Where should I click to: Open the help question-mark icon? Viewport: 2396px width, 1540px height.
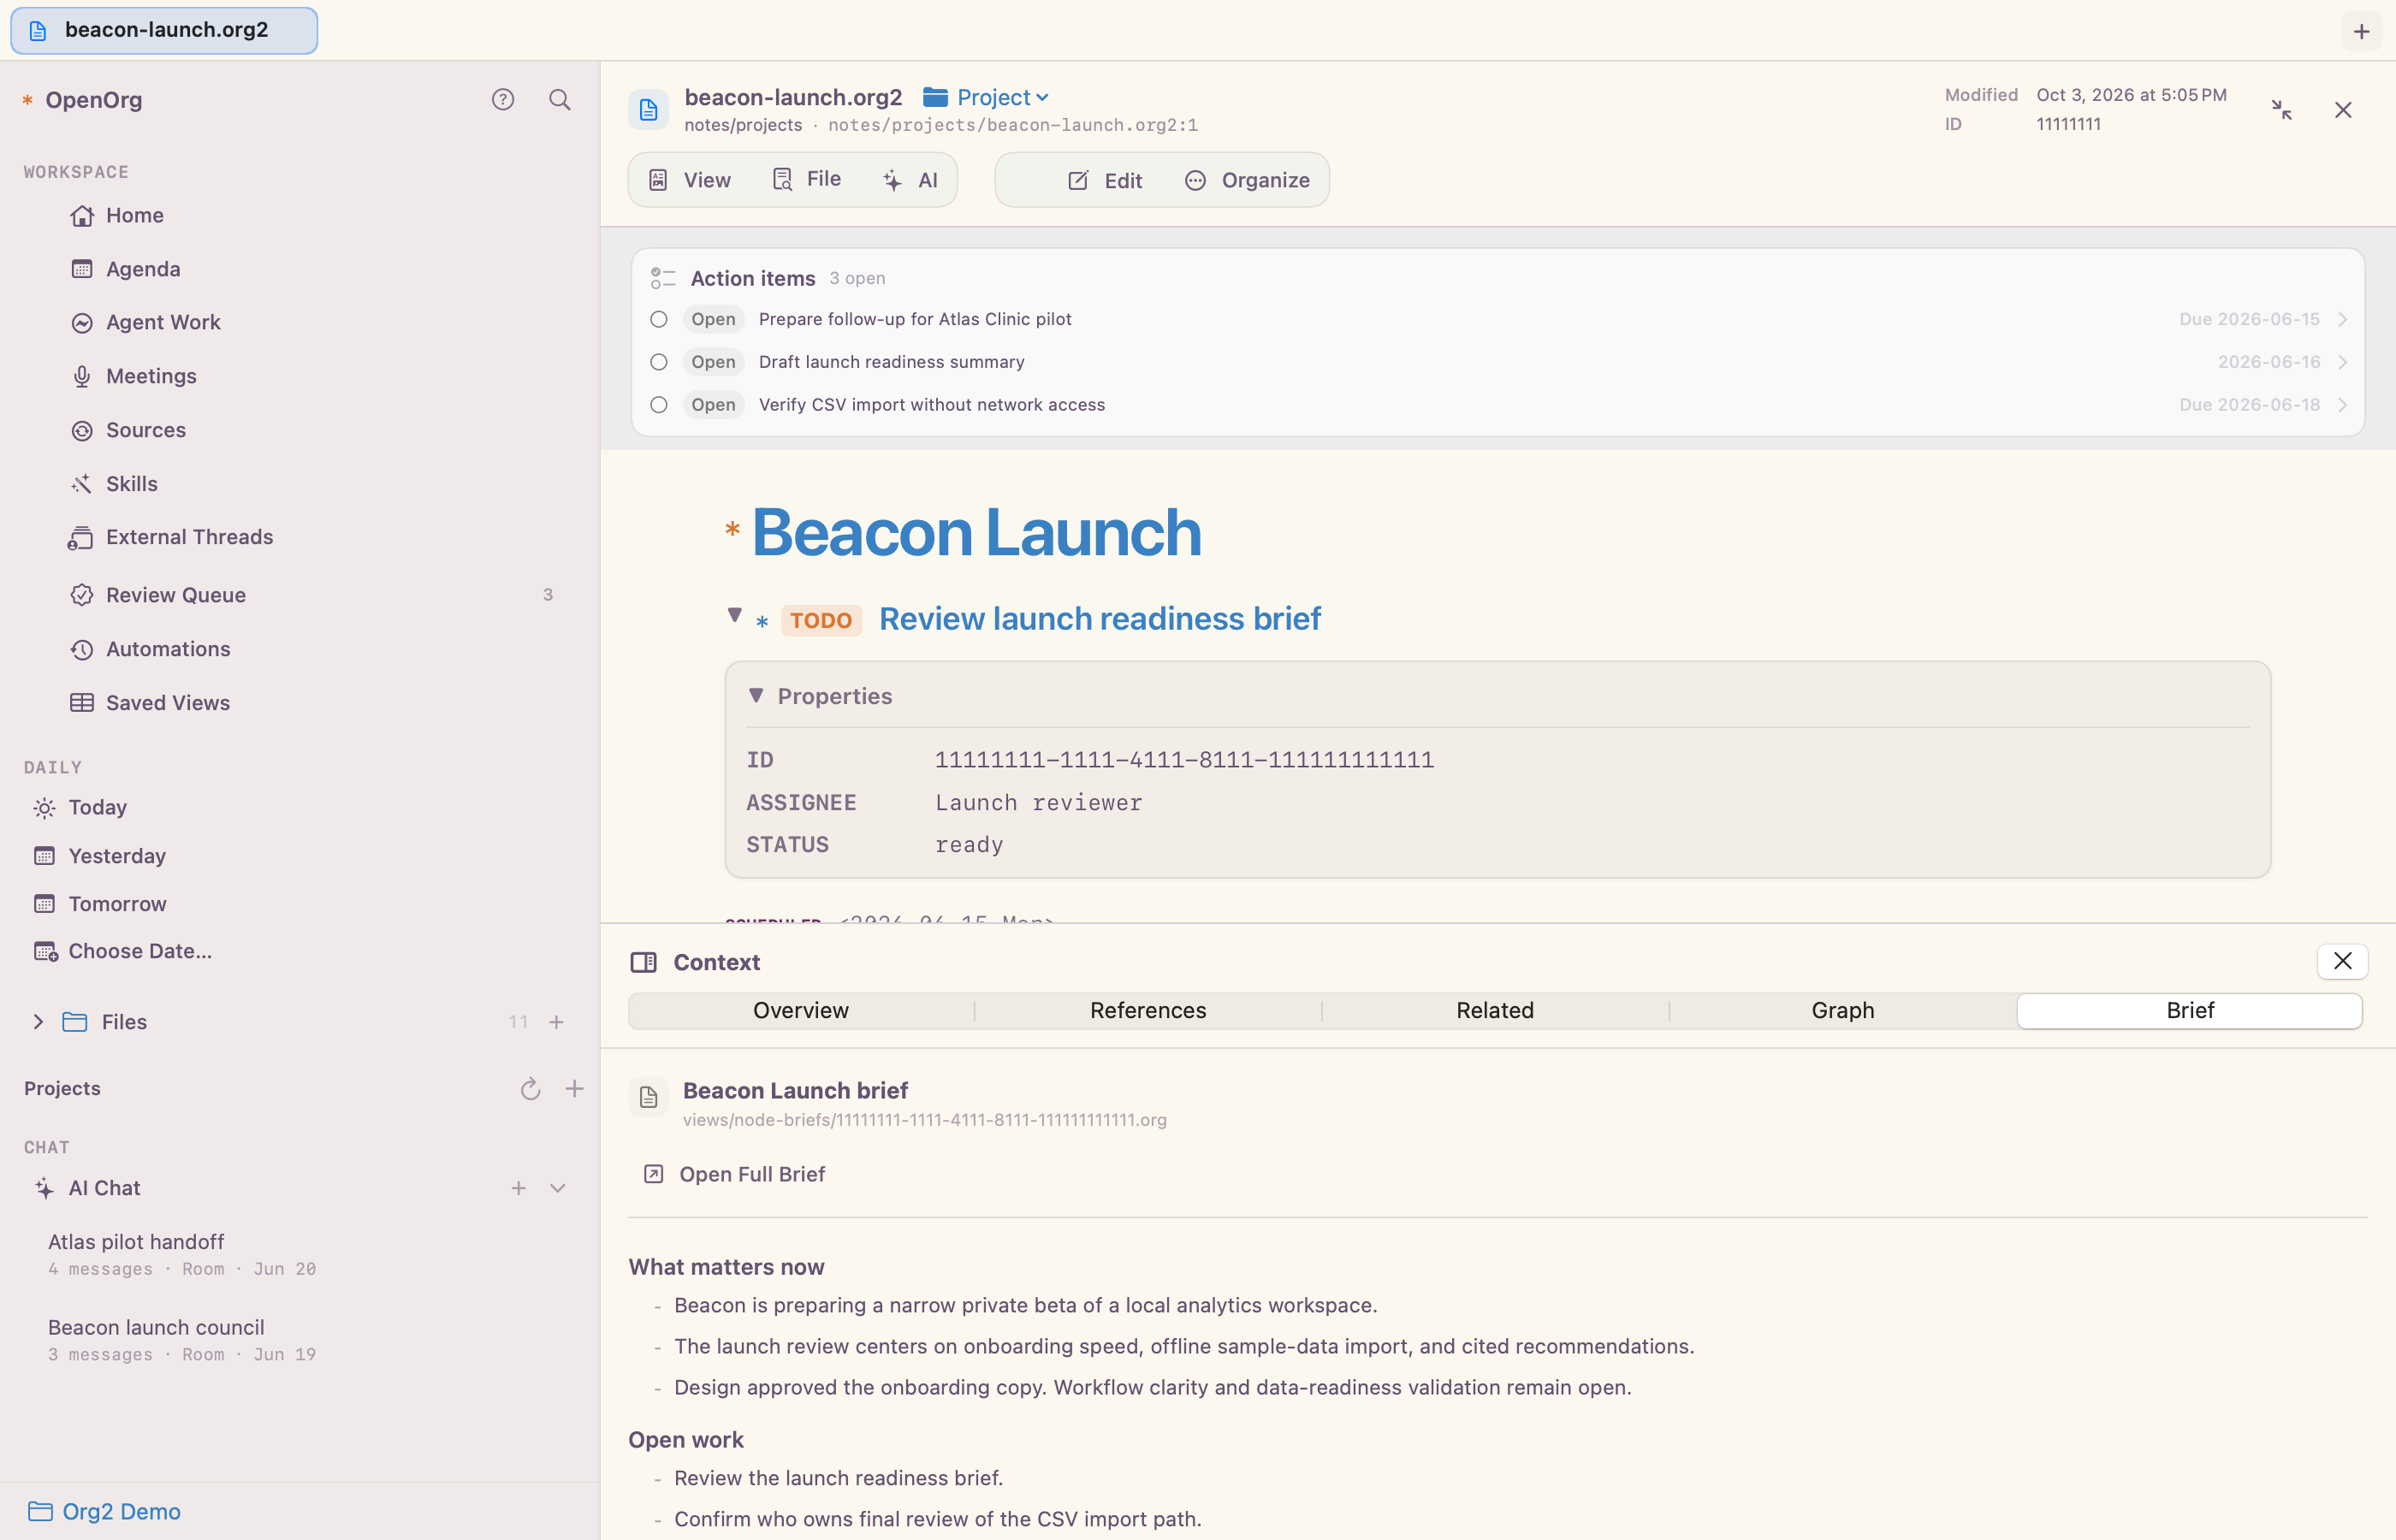[503, 99]
